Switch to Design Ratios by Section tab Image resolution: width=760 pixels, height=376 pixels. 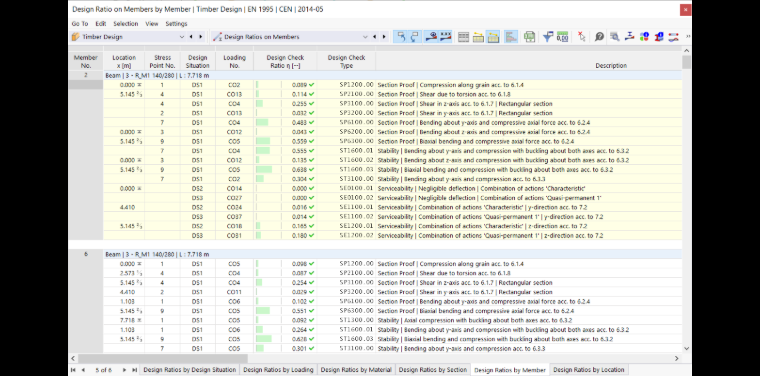click(433, 370)
